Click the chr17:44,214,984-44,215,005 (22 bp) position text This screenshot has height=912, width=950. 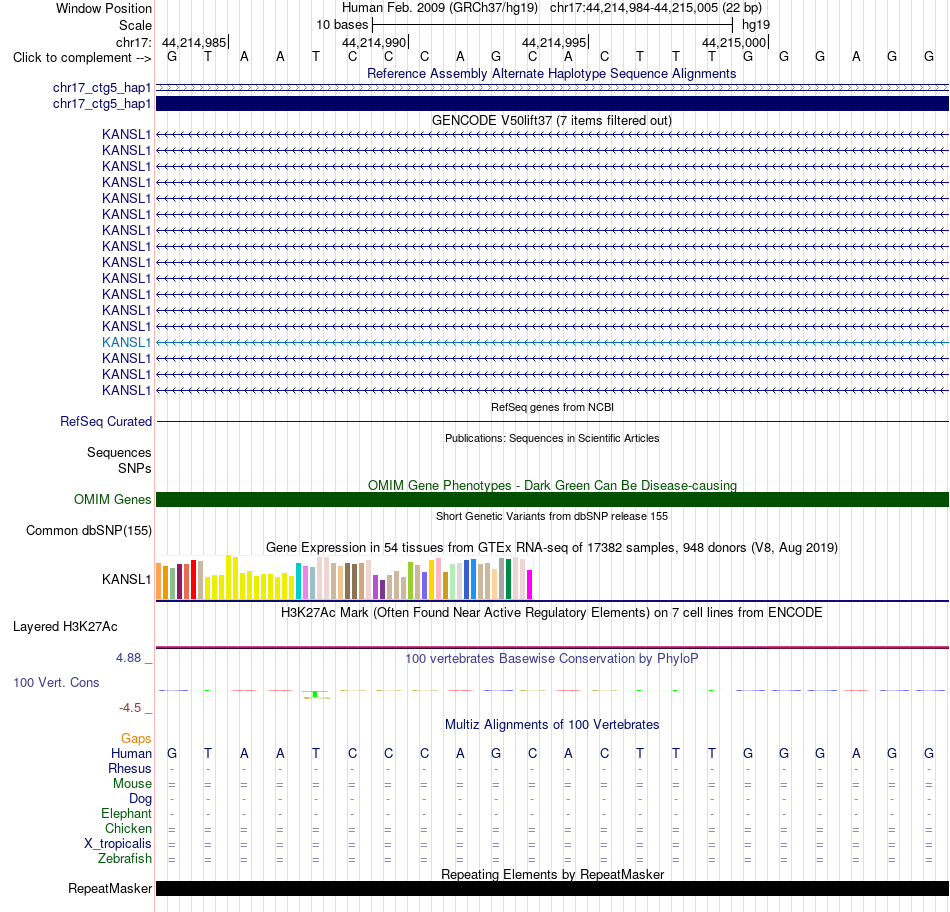click(656, 8)
